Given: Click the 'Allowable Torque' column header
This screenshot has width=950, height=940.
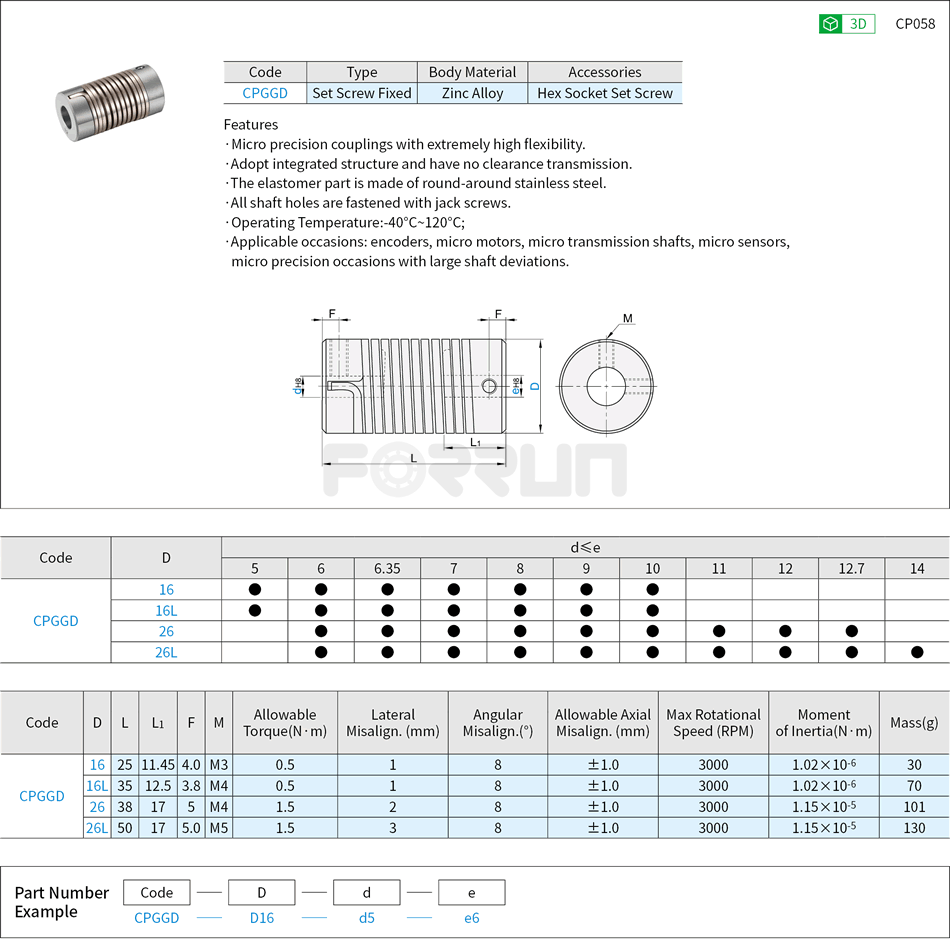Looking at the screenshot, I should click(x=285, y=723).
